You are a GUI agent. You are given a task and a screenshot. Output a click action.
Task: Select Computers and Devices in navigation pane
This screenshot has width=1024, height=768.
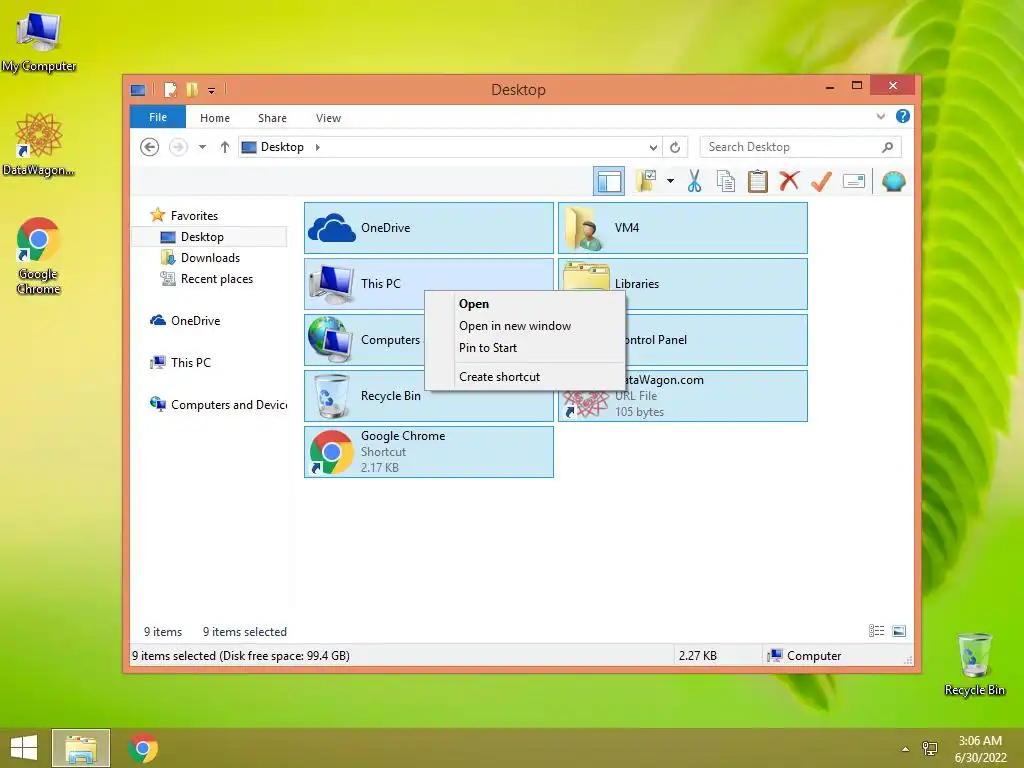point(218,405)
